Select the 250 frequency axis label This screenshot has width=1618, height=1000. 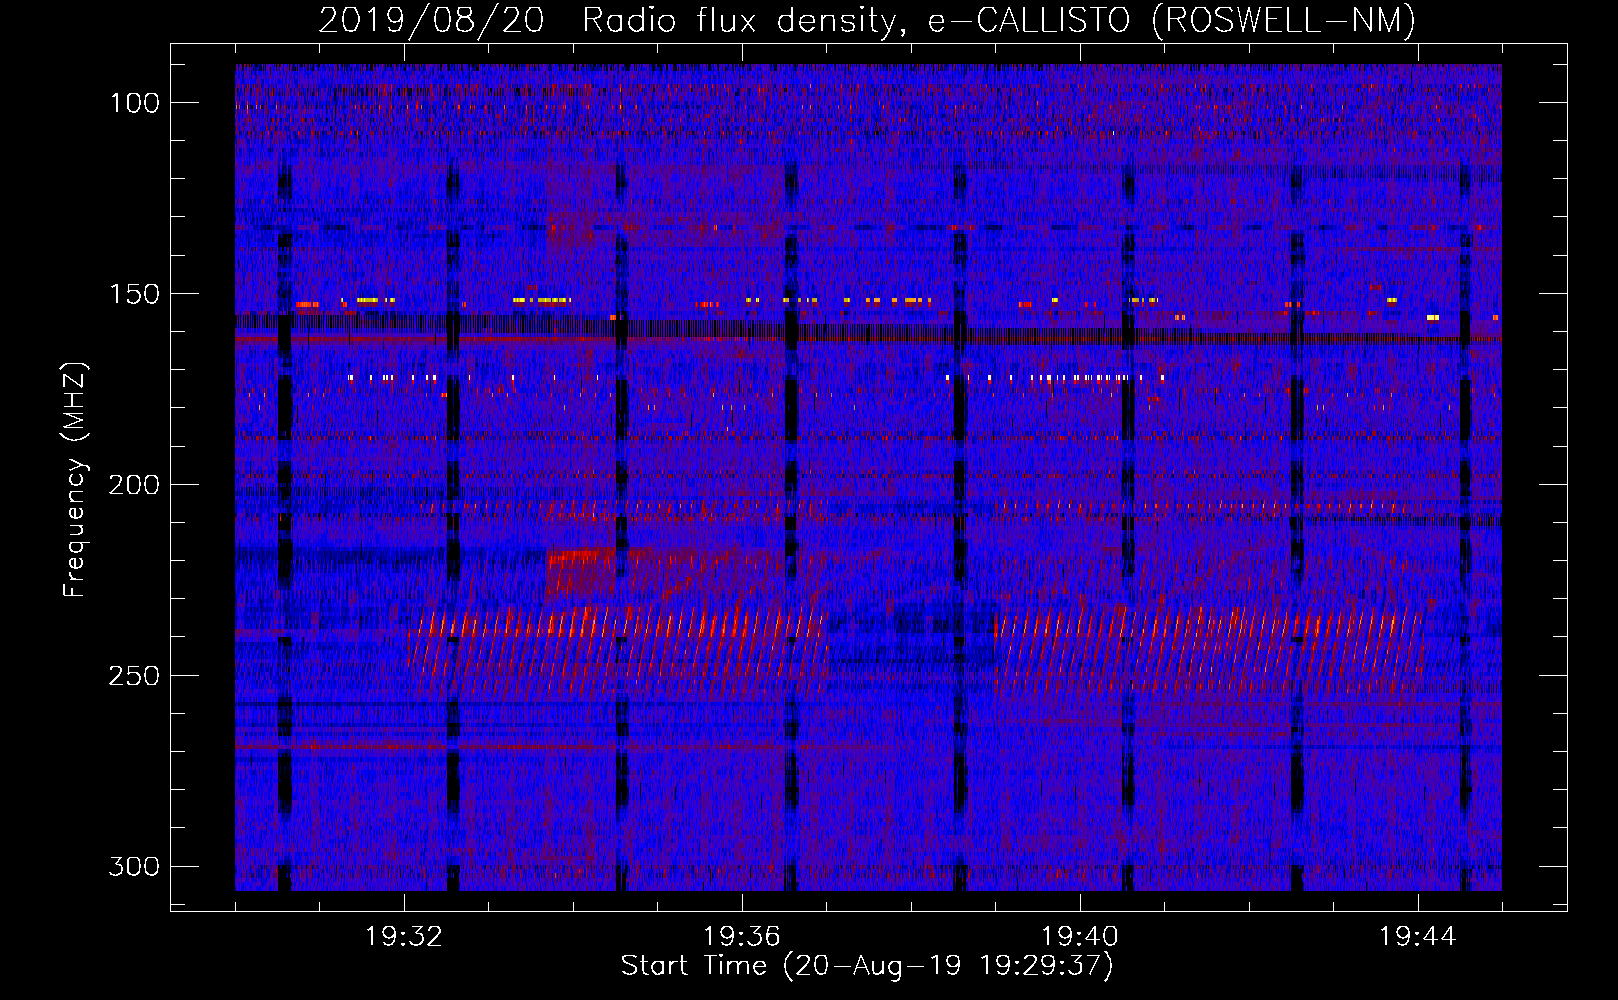pos(135,676)
